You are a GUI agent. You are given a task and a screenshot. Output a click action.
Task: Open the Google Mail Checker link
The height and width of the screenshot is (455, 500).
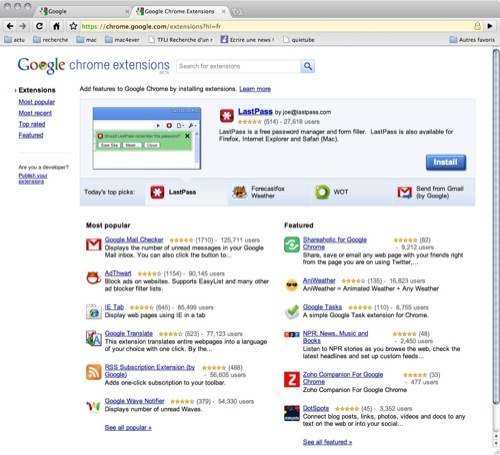[134, 239]
